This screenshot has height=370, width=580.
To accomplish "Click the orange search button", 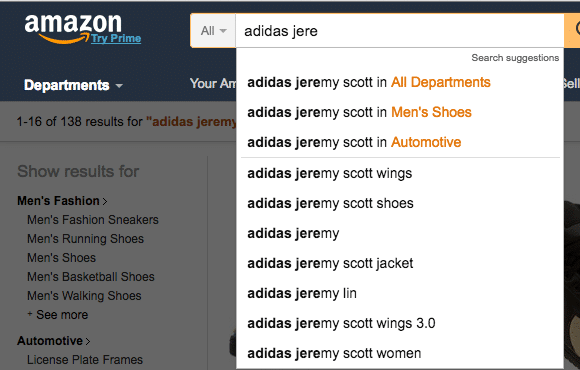I will (572, 31).
